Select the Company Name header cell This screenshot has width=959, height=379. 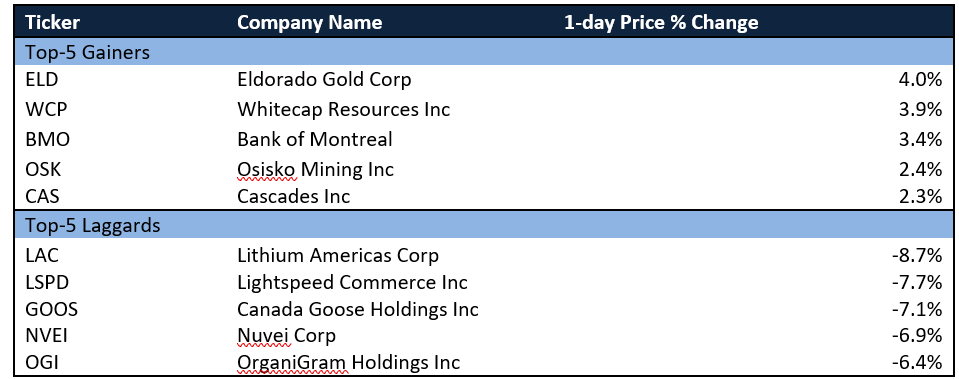pyautogui.click(x=309, y=23)
